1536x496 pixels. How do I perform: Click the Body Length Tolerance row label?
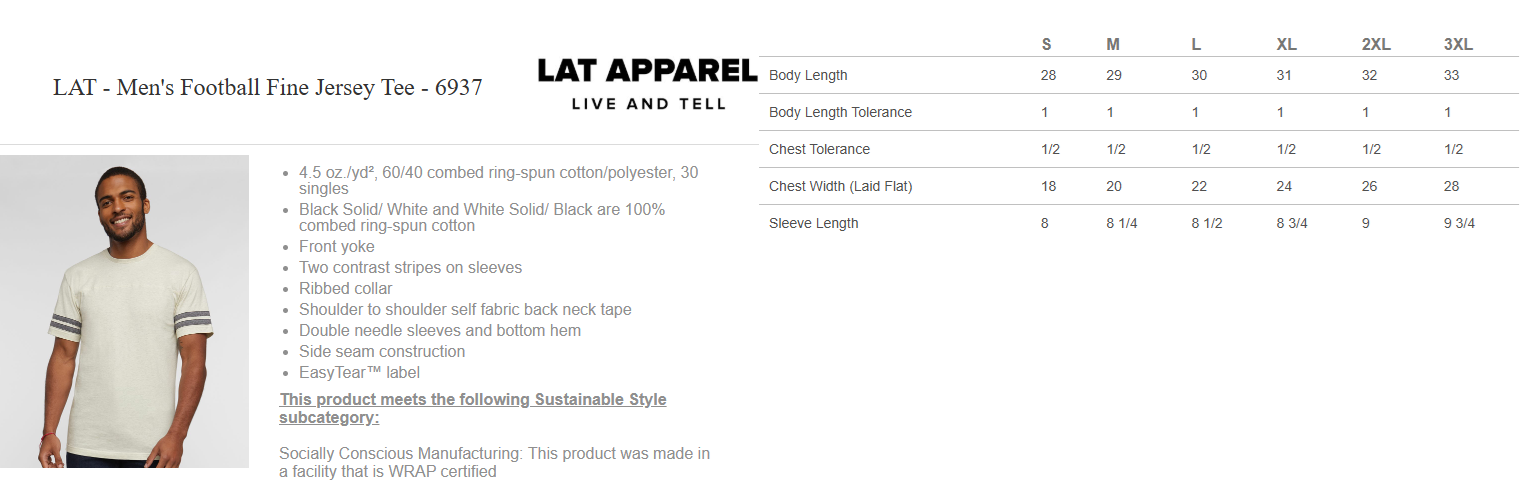(x=840, y=112)
